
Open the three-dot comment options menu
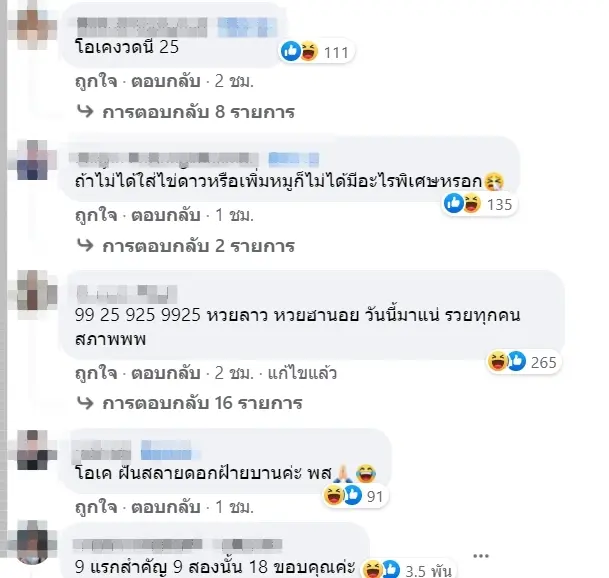click(x=481, y=556)
